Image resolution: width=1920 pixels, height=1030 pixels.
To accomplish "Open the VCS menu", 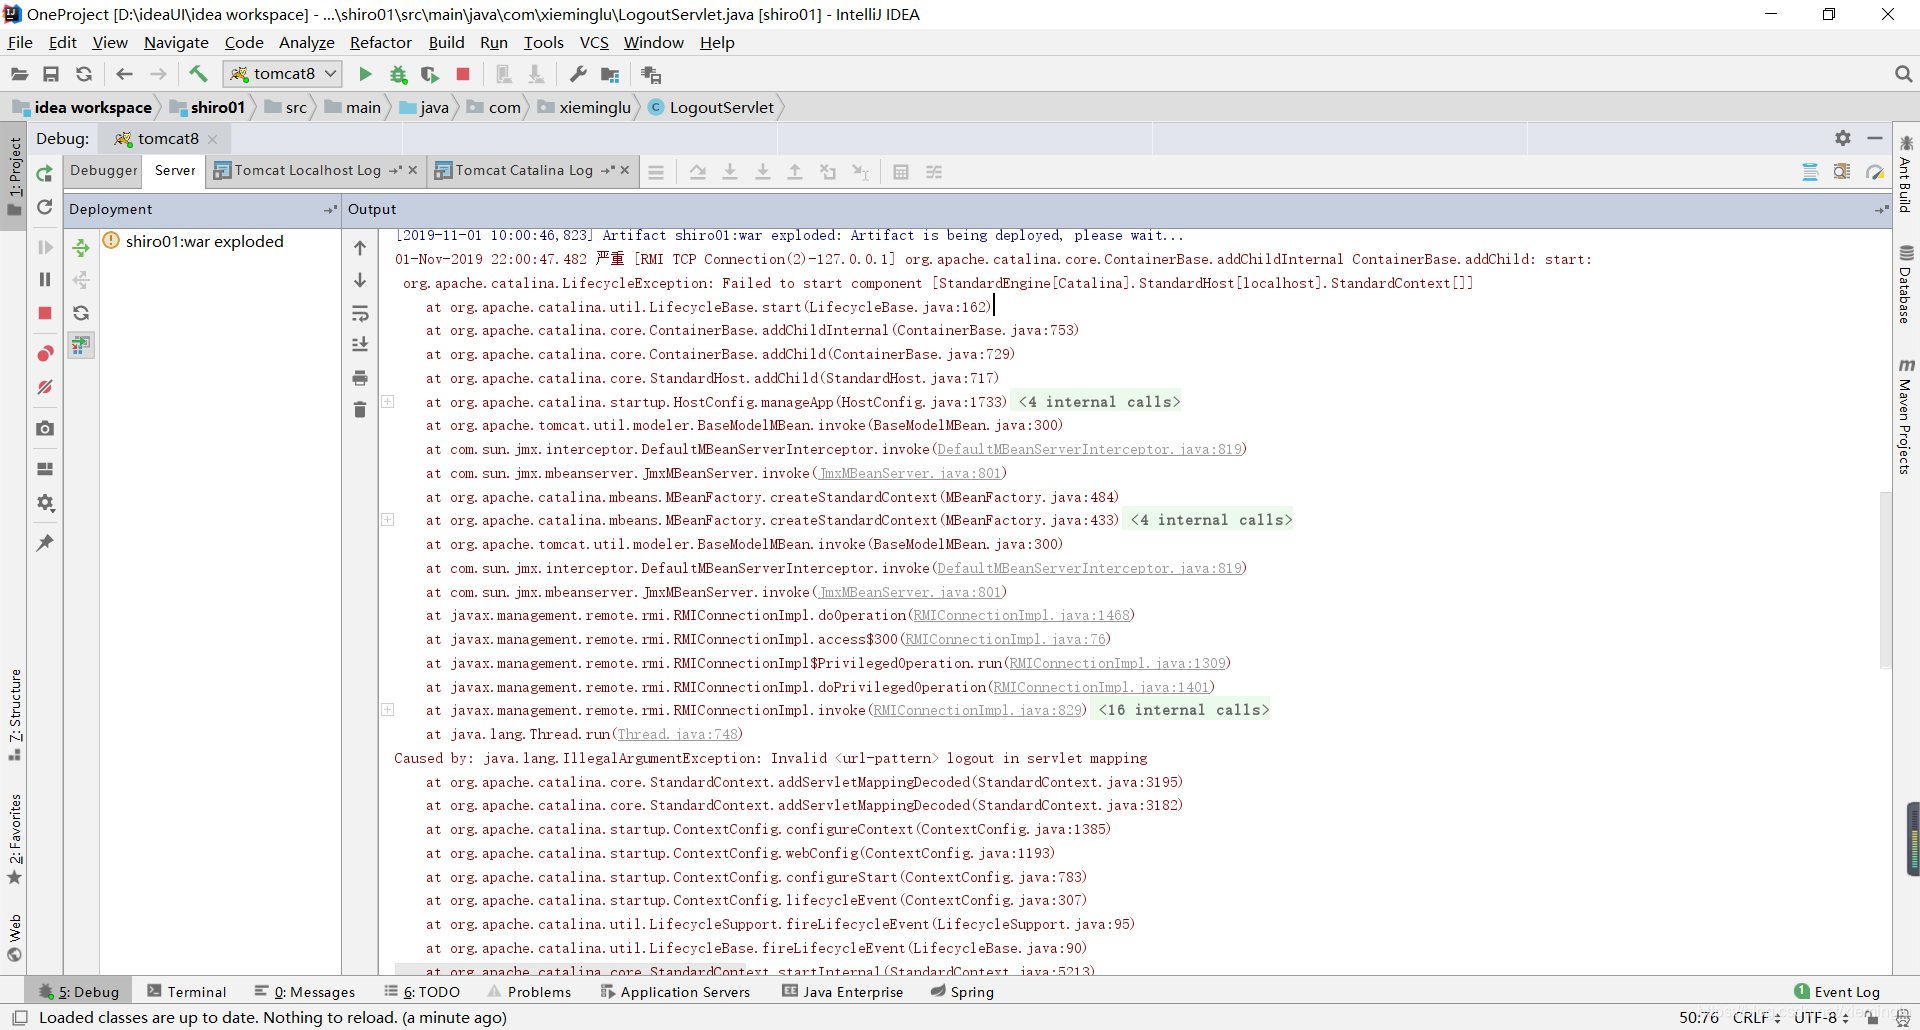I will click(x=594, y=42).
